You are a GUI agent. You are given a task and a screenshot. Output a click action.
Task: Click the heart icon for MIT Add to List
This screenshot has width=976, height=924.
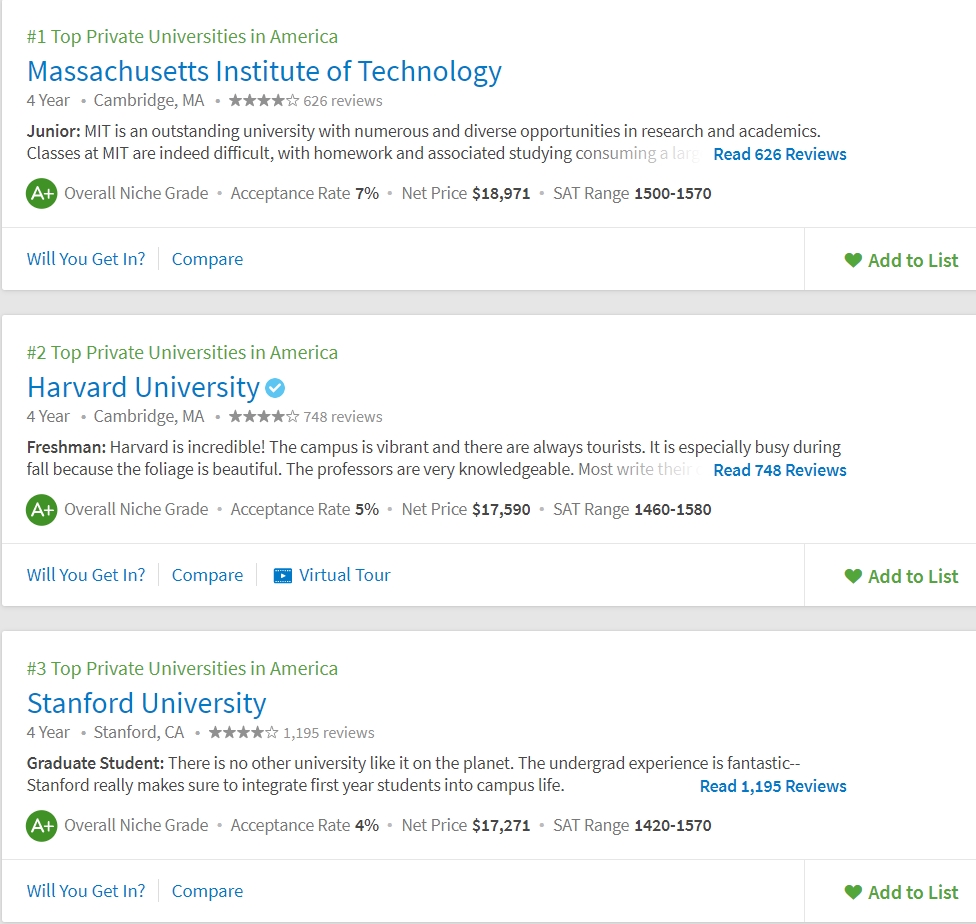(x=853, y=260)
